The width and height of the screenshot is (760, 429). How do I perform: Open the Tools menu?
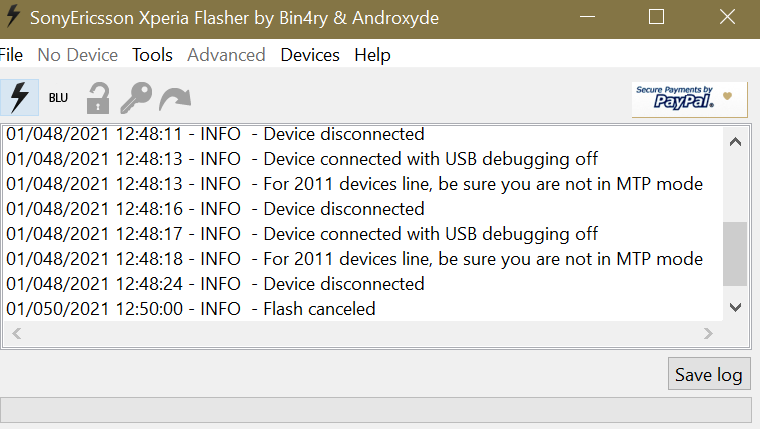click(x=152, y=55)
